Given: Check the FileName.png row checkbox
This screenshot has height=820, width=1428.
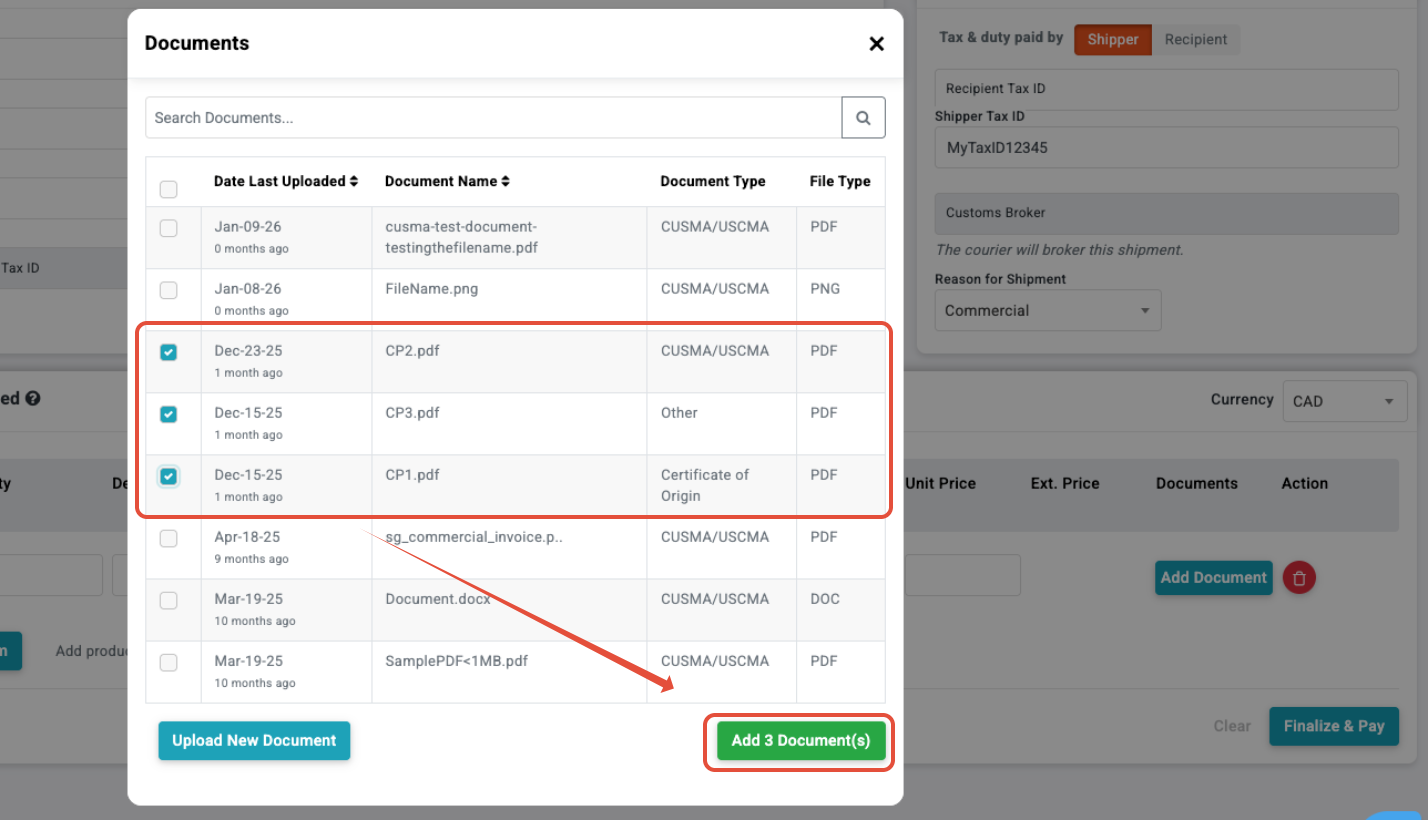Looking at the screenshot, I should 169,290.
